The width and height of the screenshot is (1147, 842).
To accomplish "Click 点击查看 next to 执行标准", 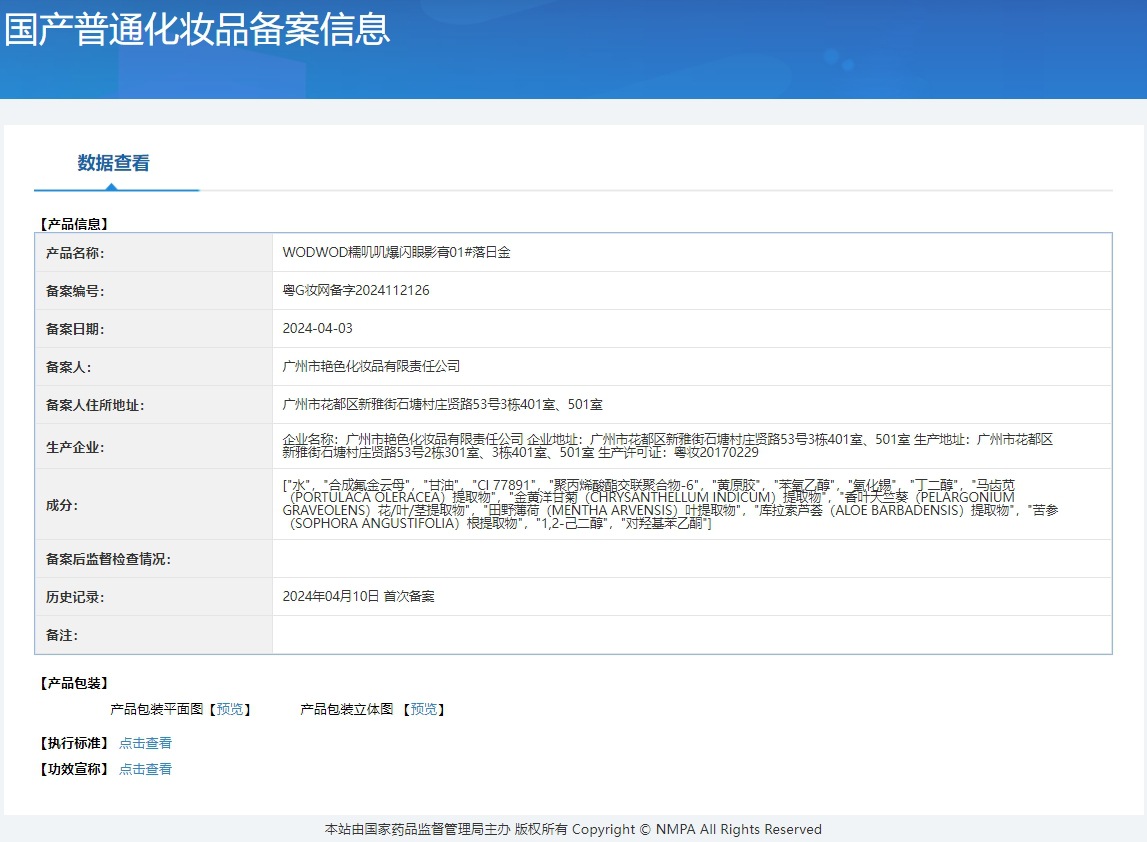I will click(x=145, y=743).
